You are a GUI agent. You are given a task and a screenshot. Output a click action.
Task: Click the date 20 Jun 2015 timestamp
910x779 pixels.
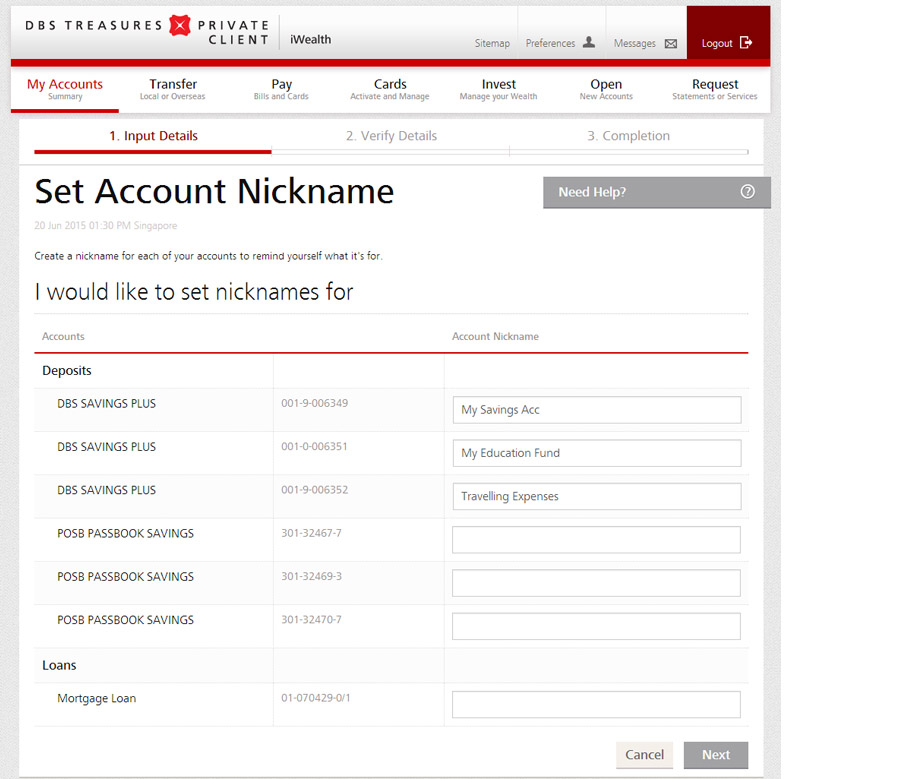point(106,225)
